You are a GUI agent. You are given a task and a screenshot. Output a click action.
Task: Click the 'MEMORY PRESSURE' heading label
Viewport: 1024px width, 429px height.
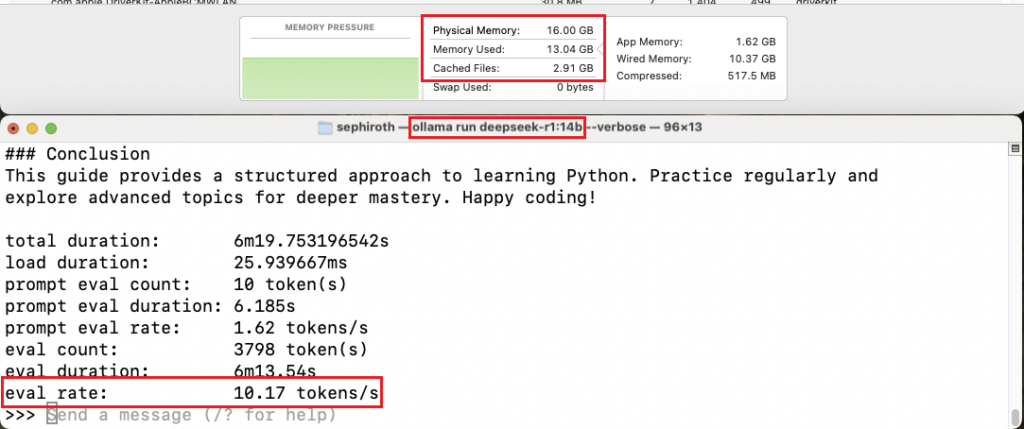tap(330, 27)
